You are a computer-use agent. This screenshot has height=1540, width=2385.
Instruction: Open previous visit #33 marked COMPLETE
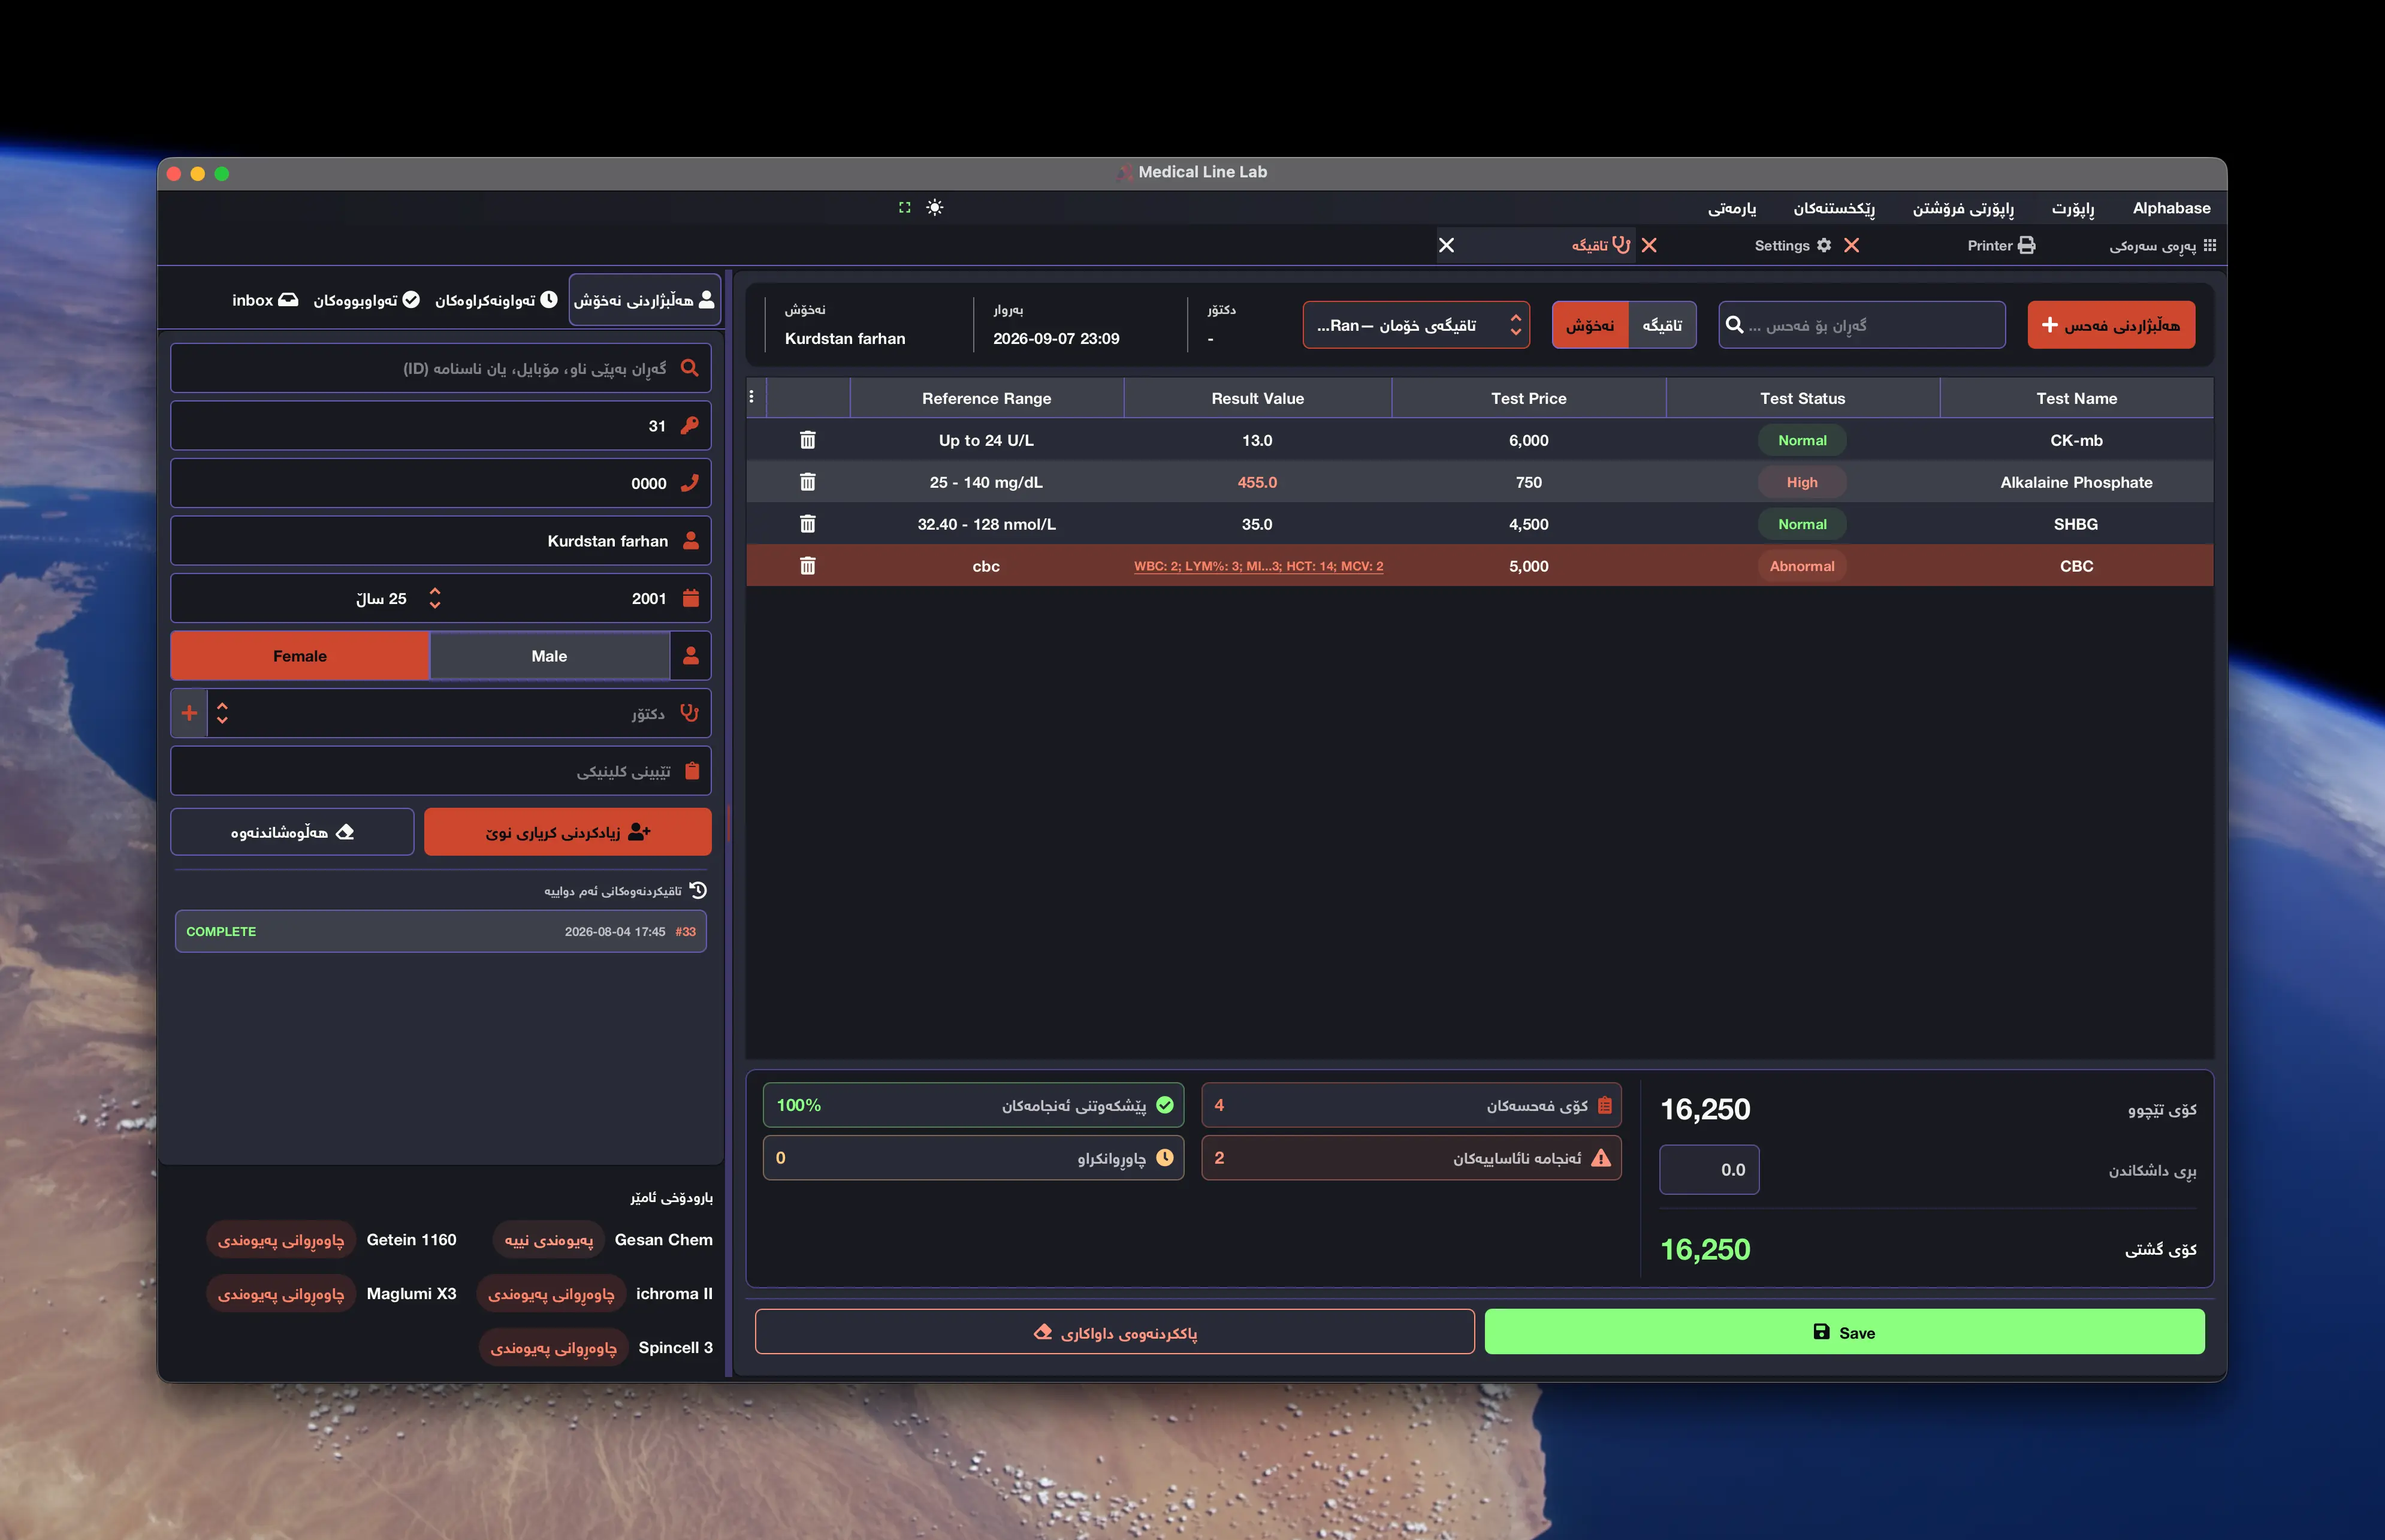coord(441,931)
